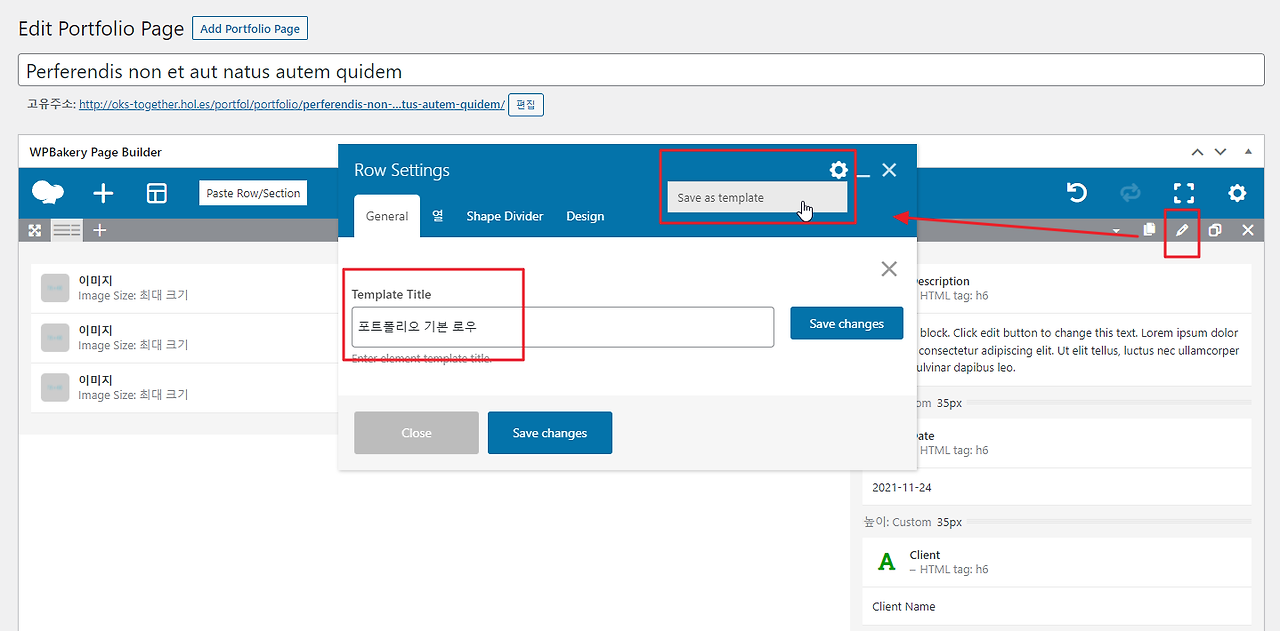Click the 2021-11-24 date text element
The width and height of the screenshot is (1280, 631).
coord(902,488)
